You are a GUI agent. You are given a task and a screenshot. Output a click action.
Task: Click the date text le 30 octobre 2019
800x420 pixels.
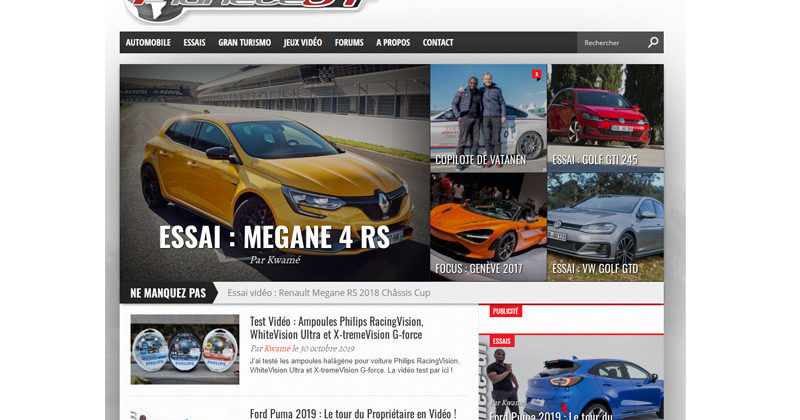tap(323, 349)
